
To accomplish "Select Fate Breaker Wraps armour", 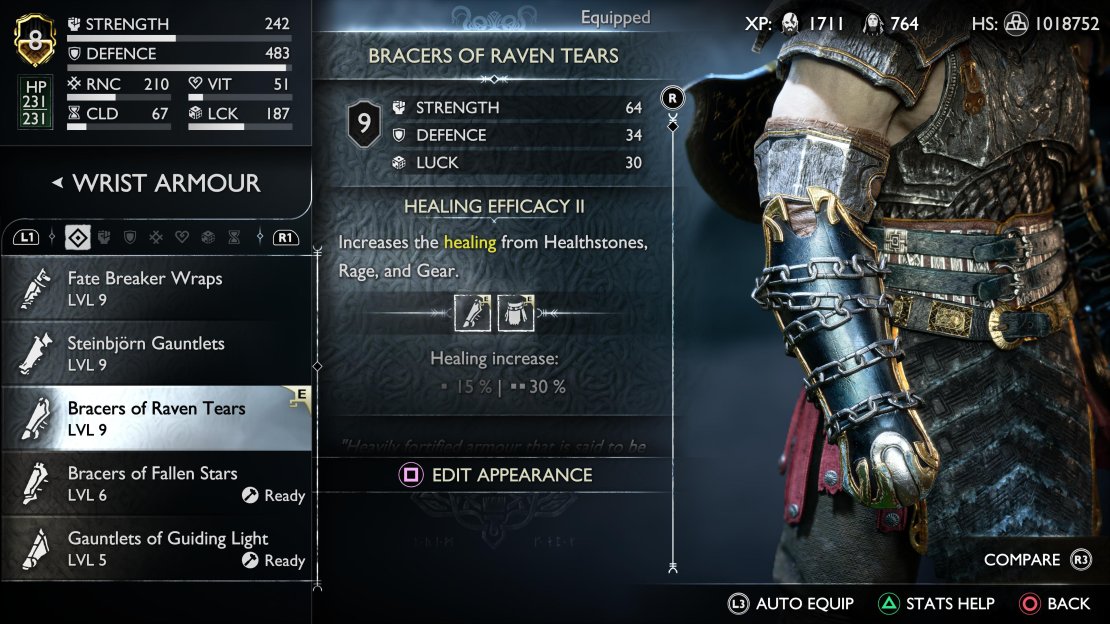I will pyautogui.click(x=156, y=288).
